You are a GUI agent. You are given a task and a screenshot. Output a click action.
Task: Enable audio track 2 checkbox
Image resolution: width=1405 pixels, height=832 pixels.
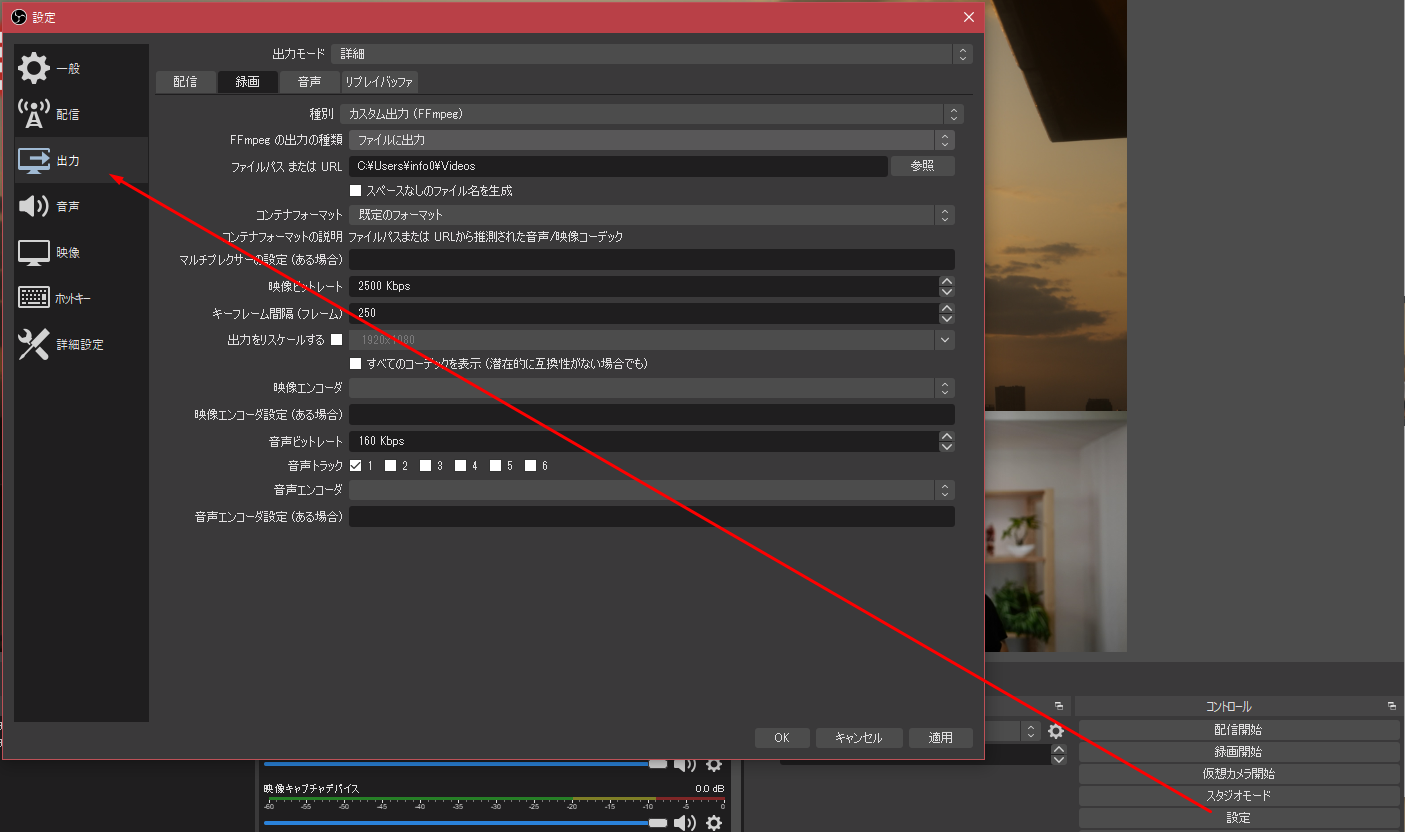click(390, 465)
